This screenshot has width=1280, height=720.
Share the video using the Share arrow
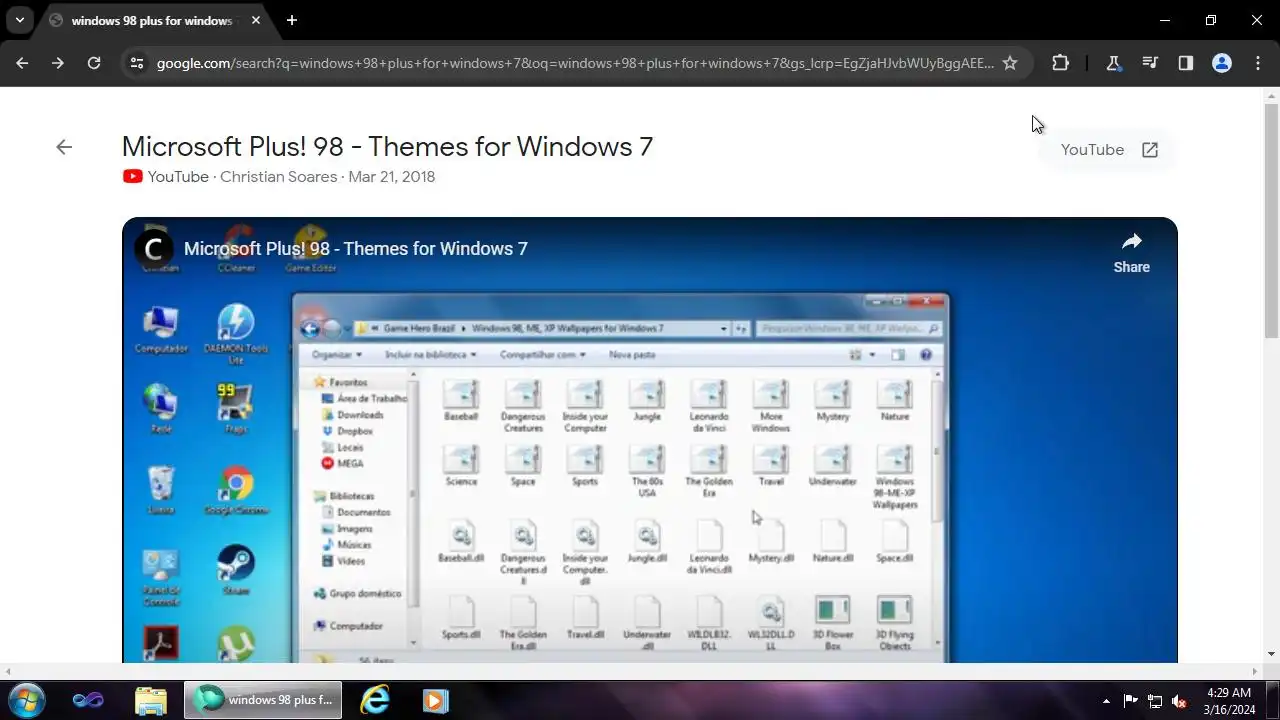click(1132, 252)
